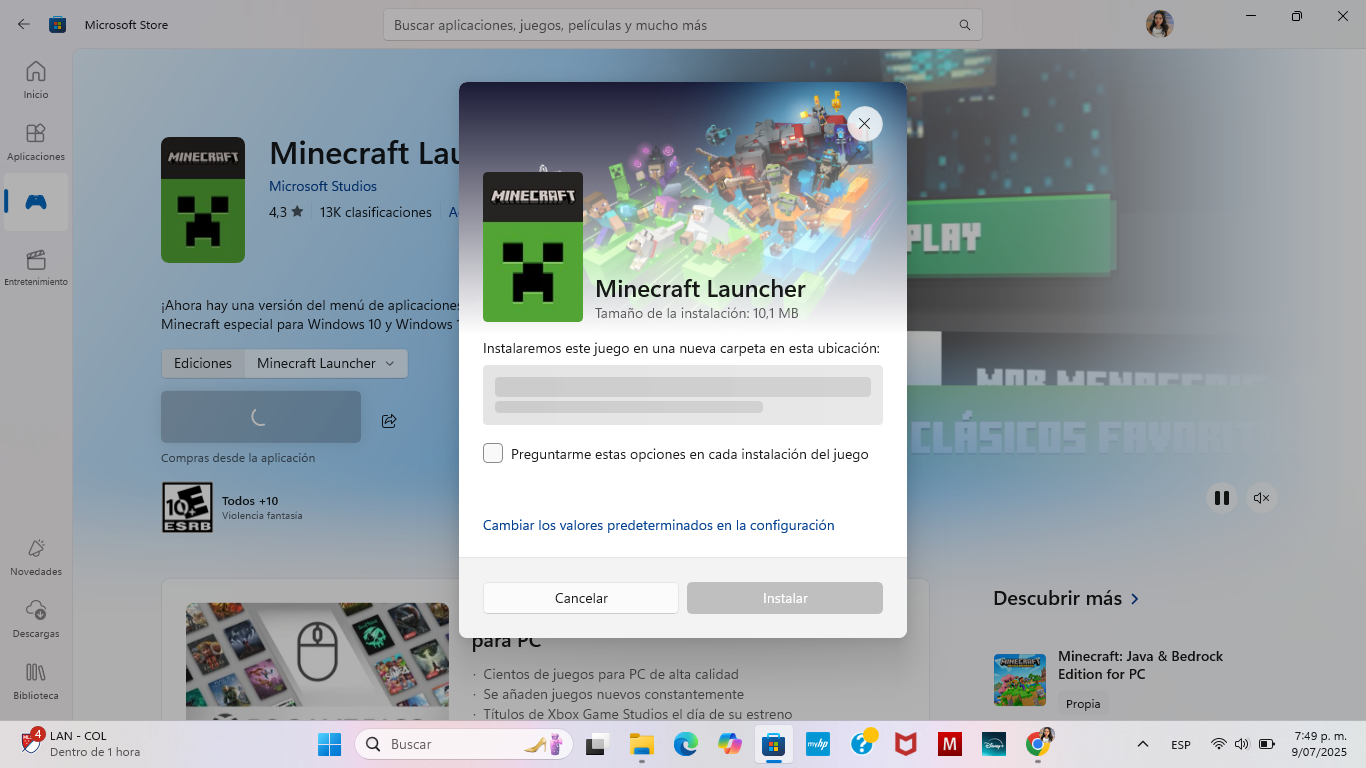Close the install dialog

[865, 124]
